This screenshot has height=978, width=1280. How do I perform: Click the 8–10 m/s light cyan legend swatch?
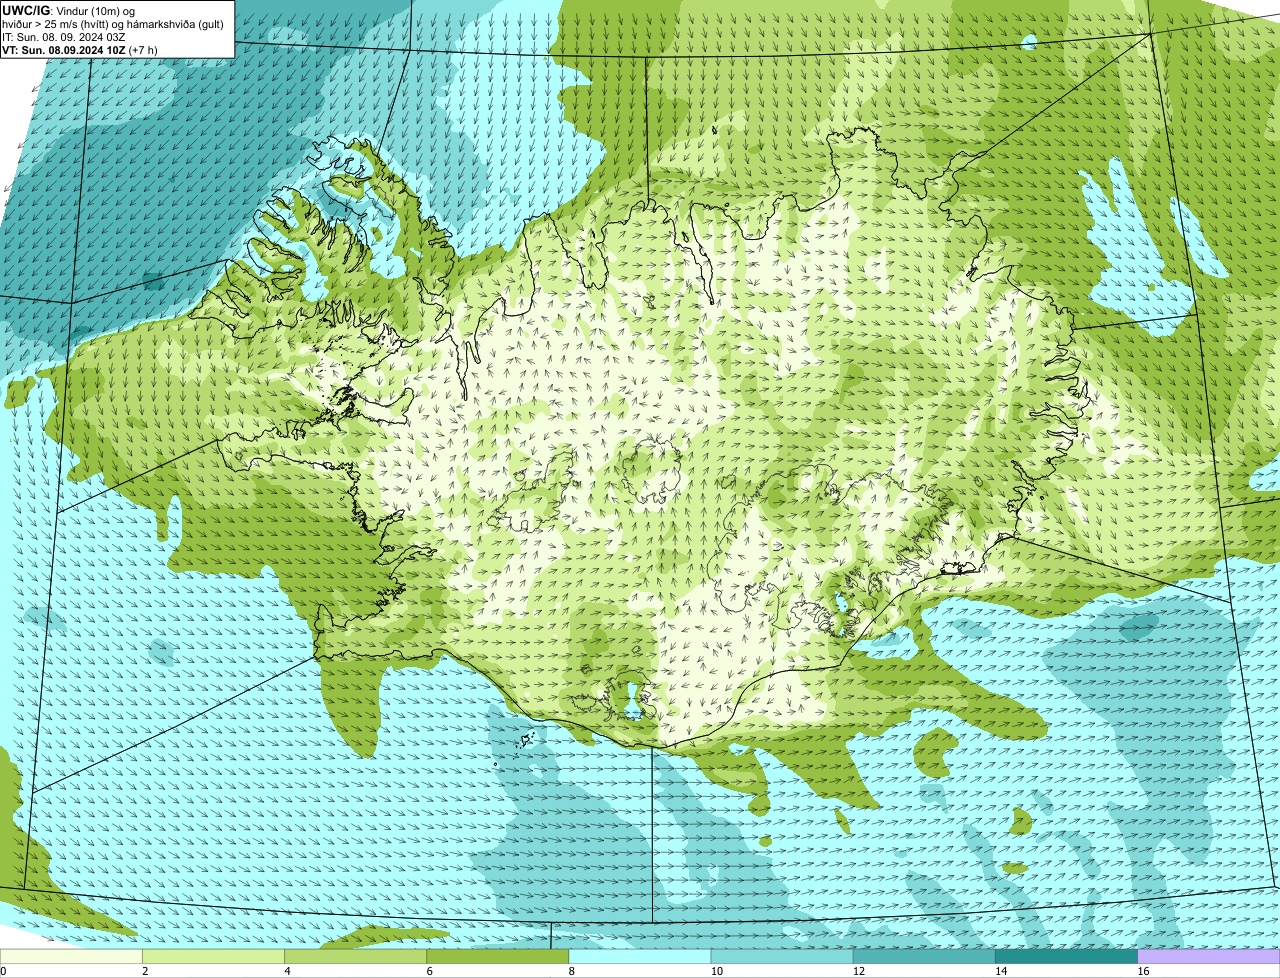[x=640, y=957]
